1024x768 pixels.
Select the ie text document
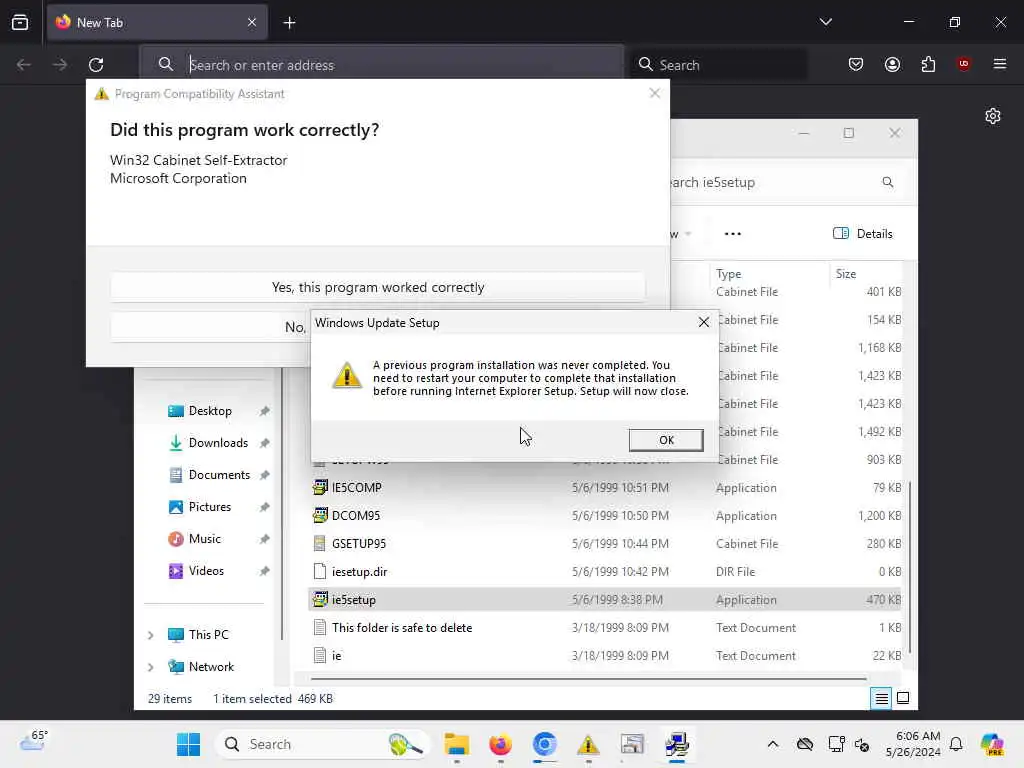point(604,656)
